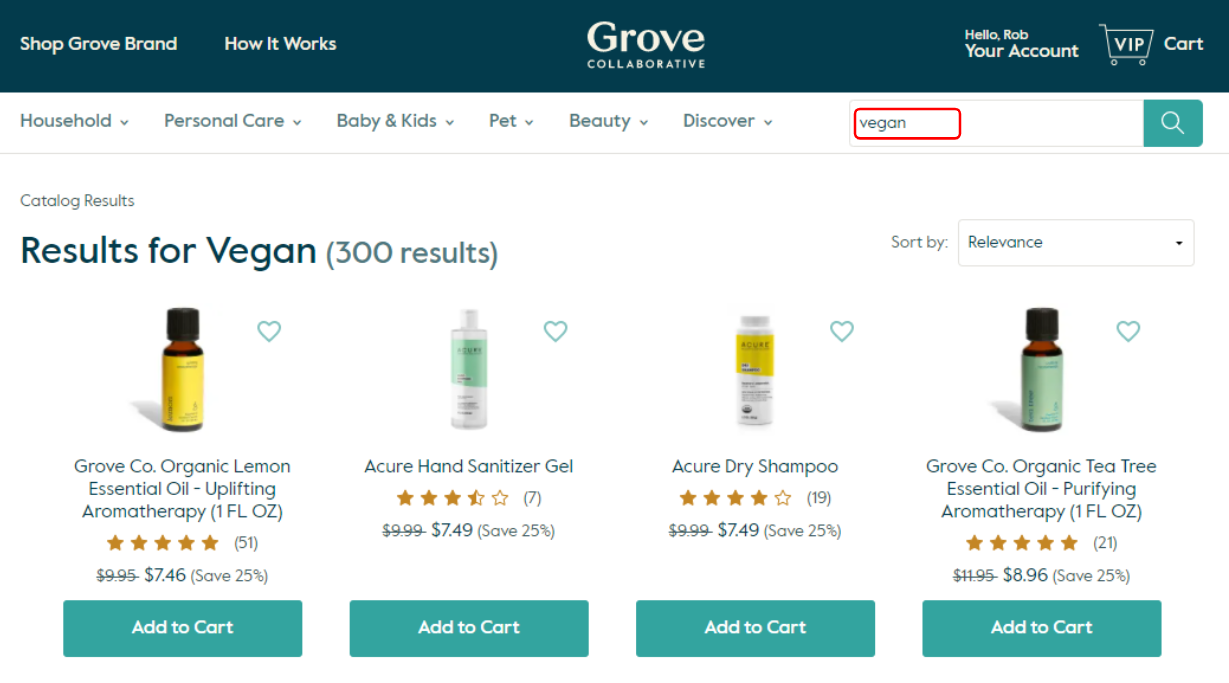1229x683 pixels.
Task: Open Grove Co. Organic Tea Tree title
Action: pos(1041,489)
